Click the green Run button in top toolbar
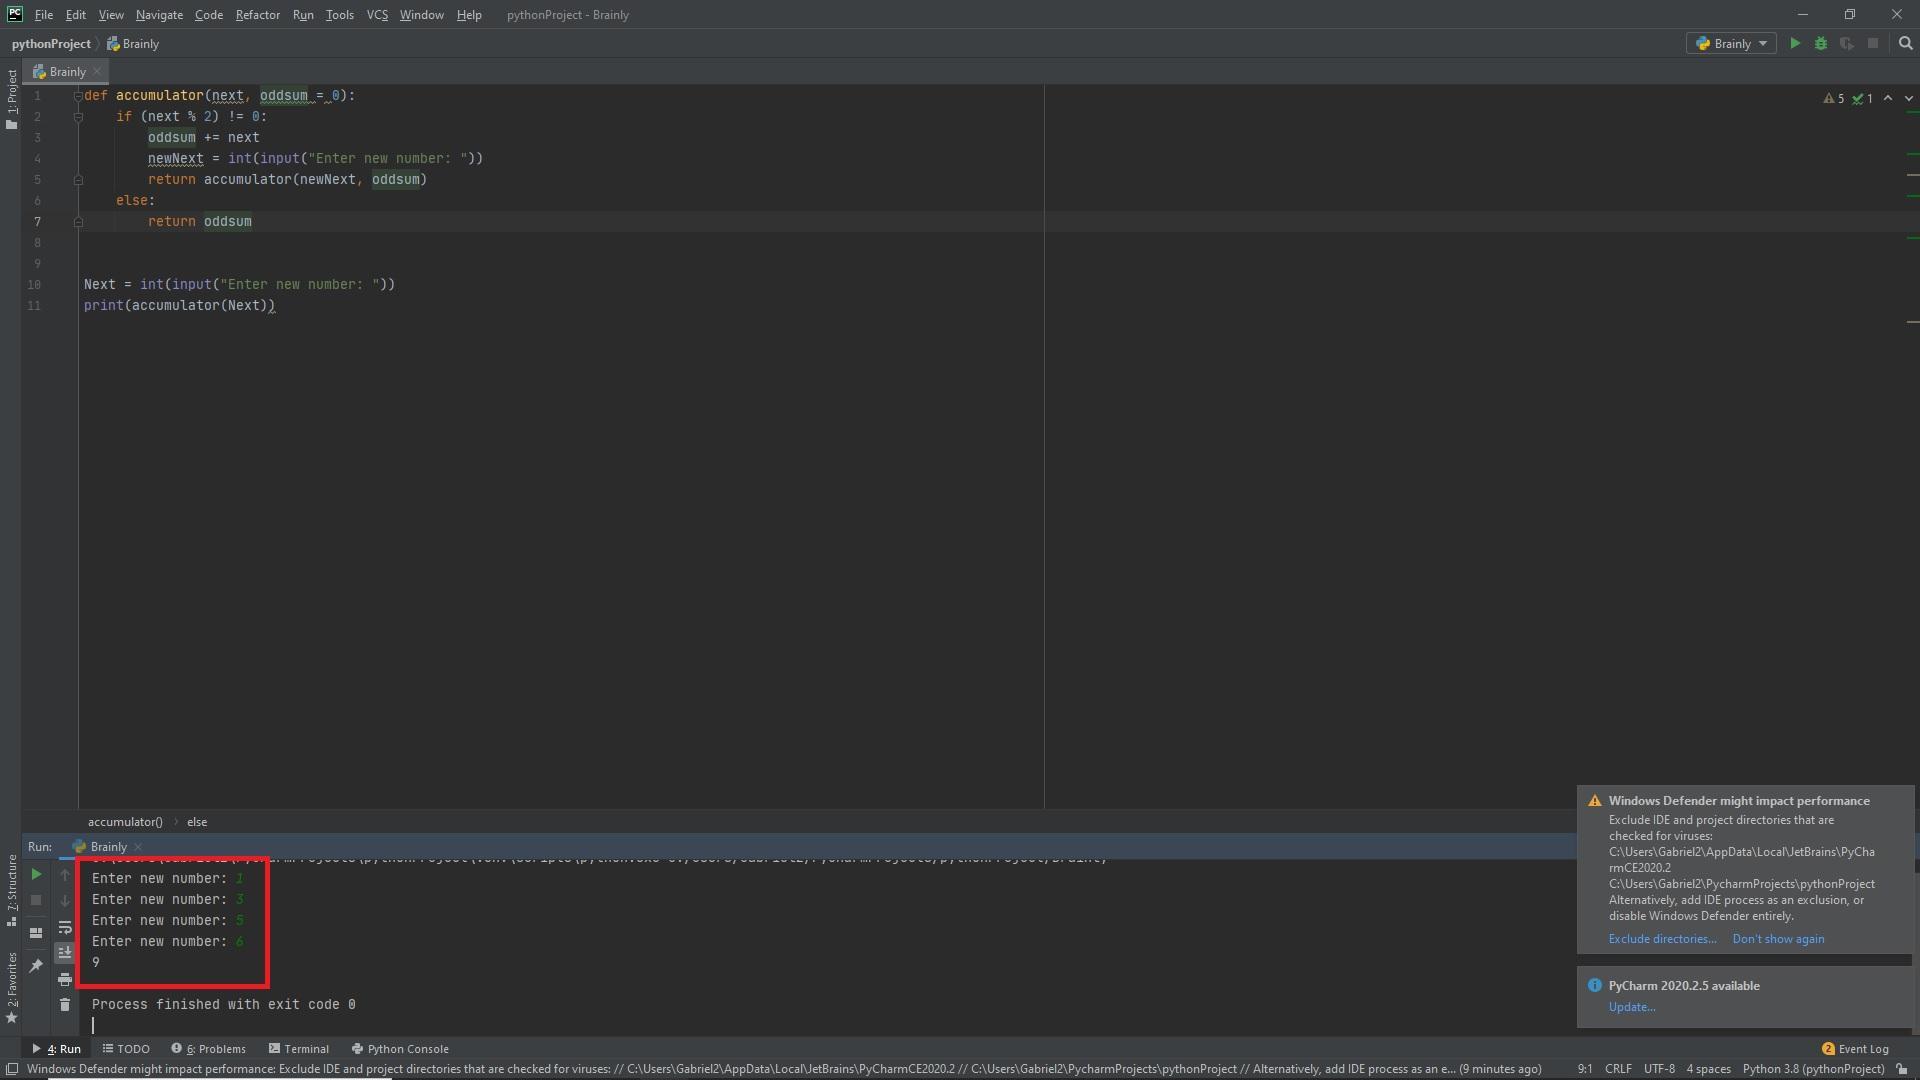Viewport: 1920px width, 1080px height. pyautogui.click(x=1795, y=43)
